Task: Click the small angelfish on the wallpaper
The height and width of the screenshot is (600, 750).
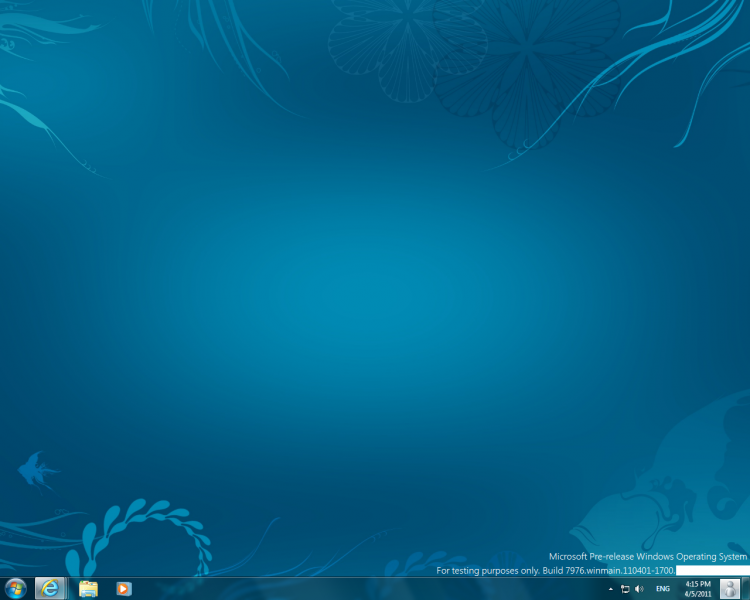Action: [x=38, y=471]
